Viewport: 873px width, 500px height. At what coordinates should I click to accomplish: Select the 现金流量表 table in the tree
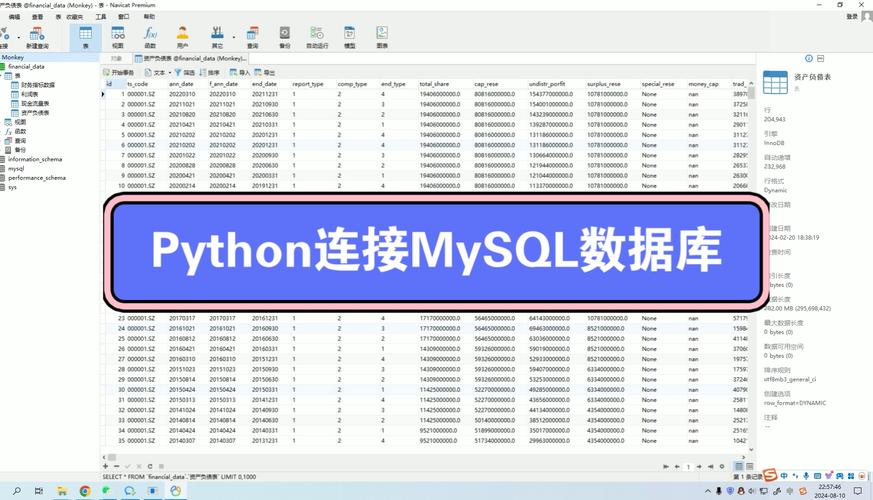point(35,104)
